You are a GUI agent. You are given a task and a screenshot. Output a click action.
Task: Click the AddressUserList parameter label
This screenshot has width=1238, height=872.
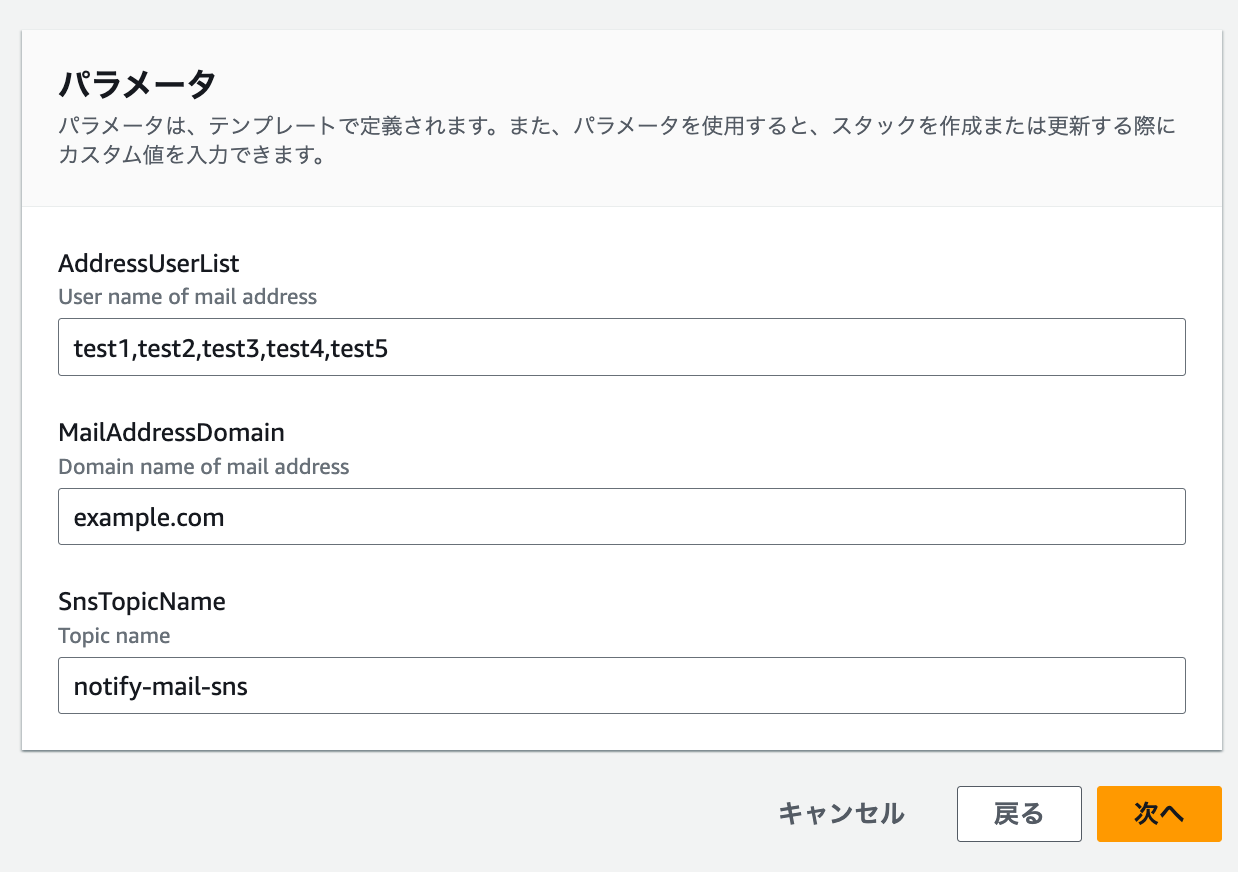[x=148, y=263]
